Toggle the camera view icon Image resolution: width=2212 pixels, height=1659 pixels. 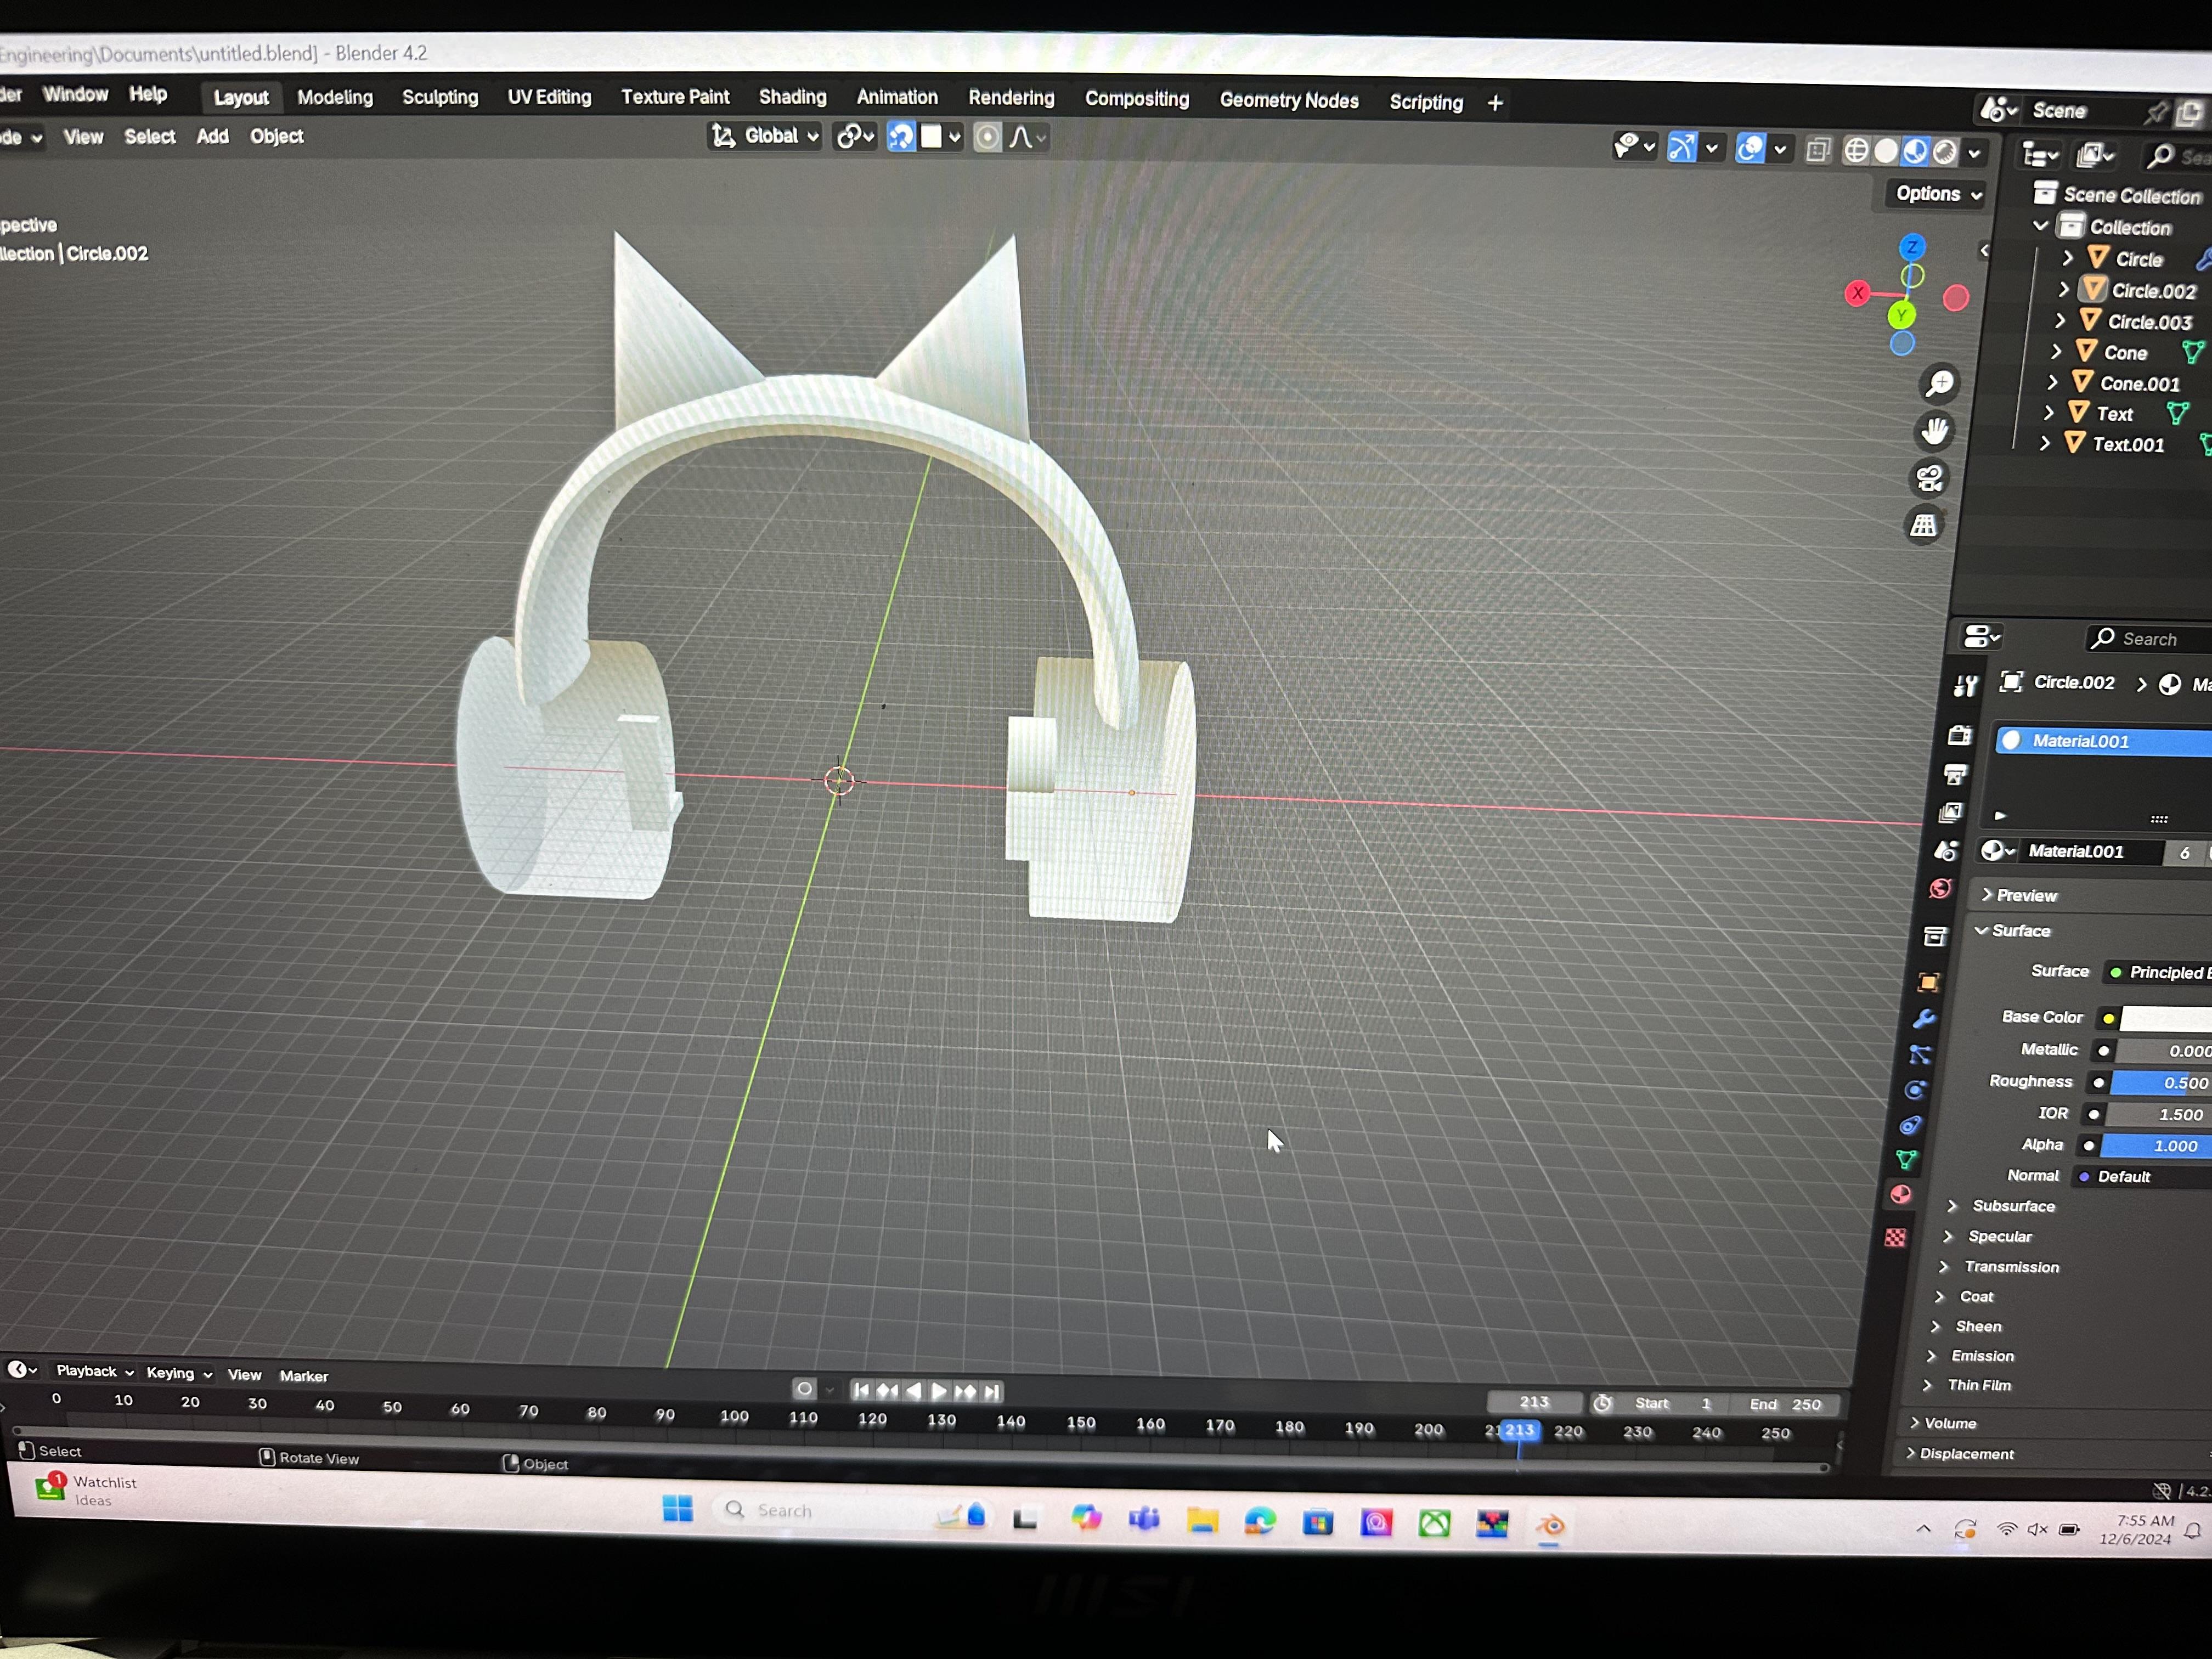pos(1930,478)
